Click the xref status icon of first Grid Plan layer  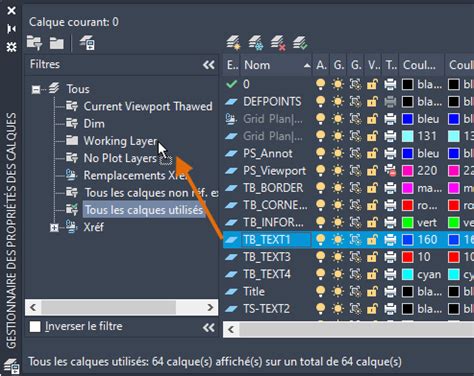click(231, 119)
